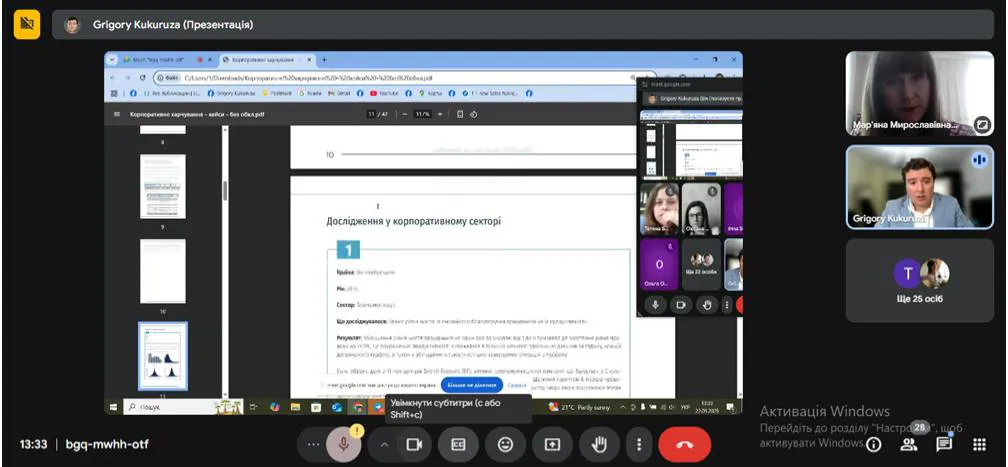
Task: Click the blue "Більше не ділитися" button
Action: point(471,384)
